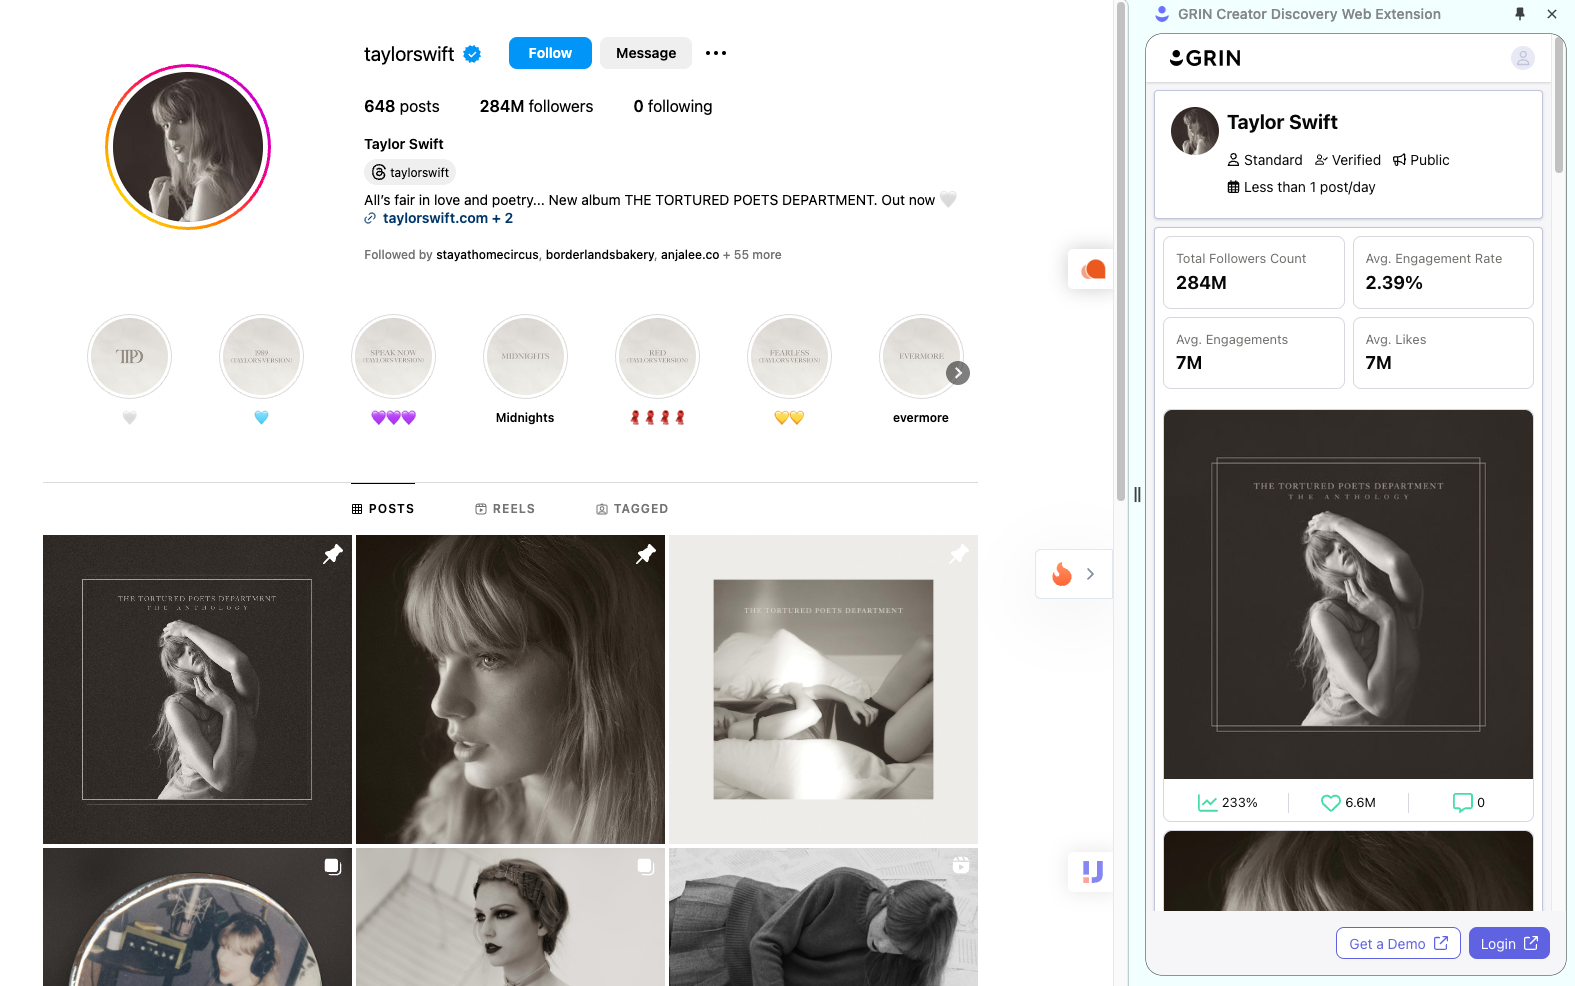
Task: Open the reel post of woman lying down
Action: pyautogui.click(x=823, y=917)
